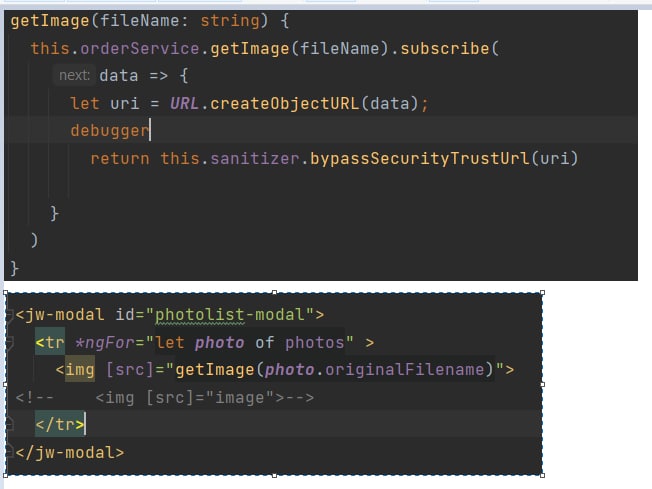
Task: Click the '*ngFor' directive
Action: click(105, 343)
